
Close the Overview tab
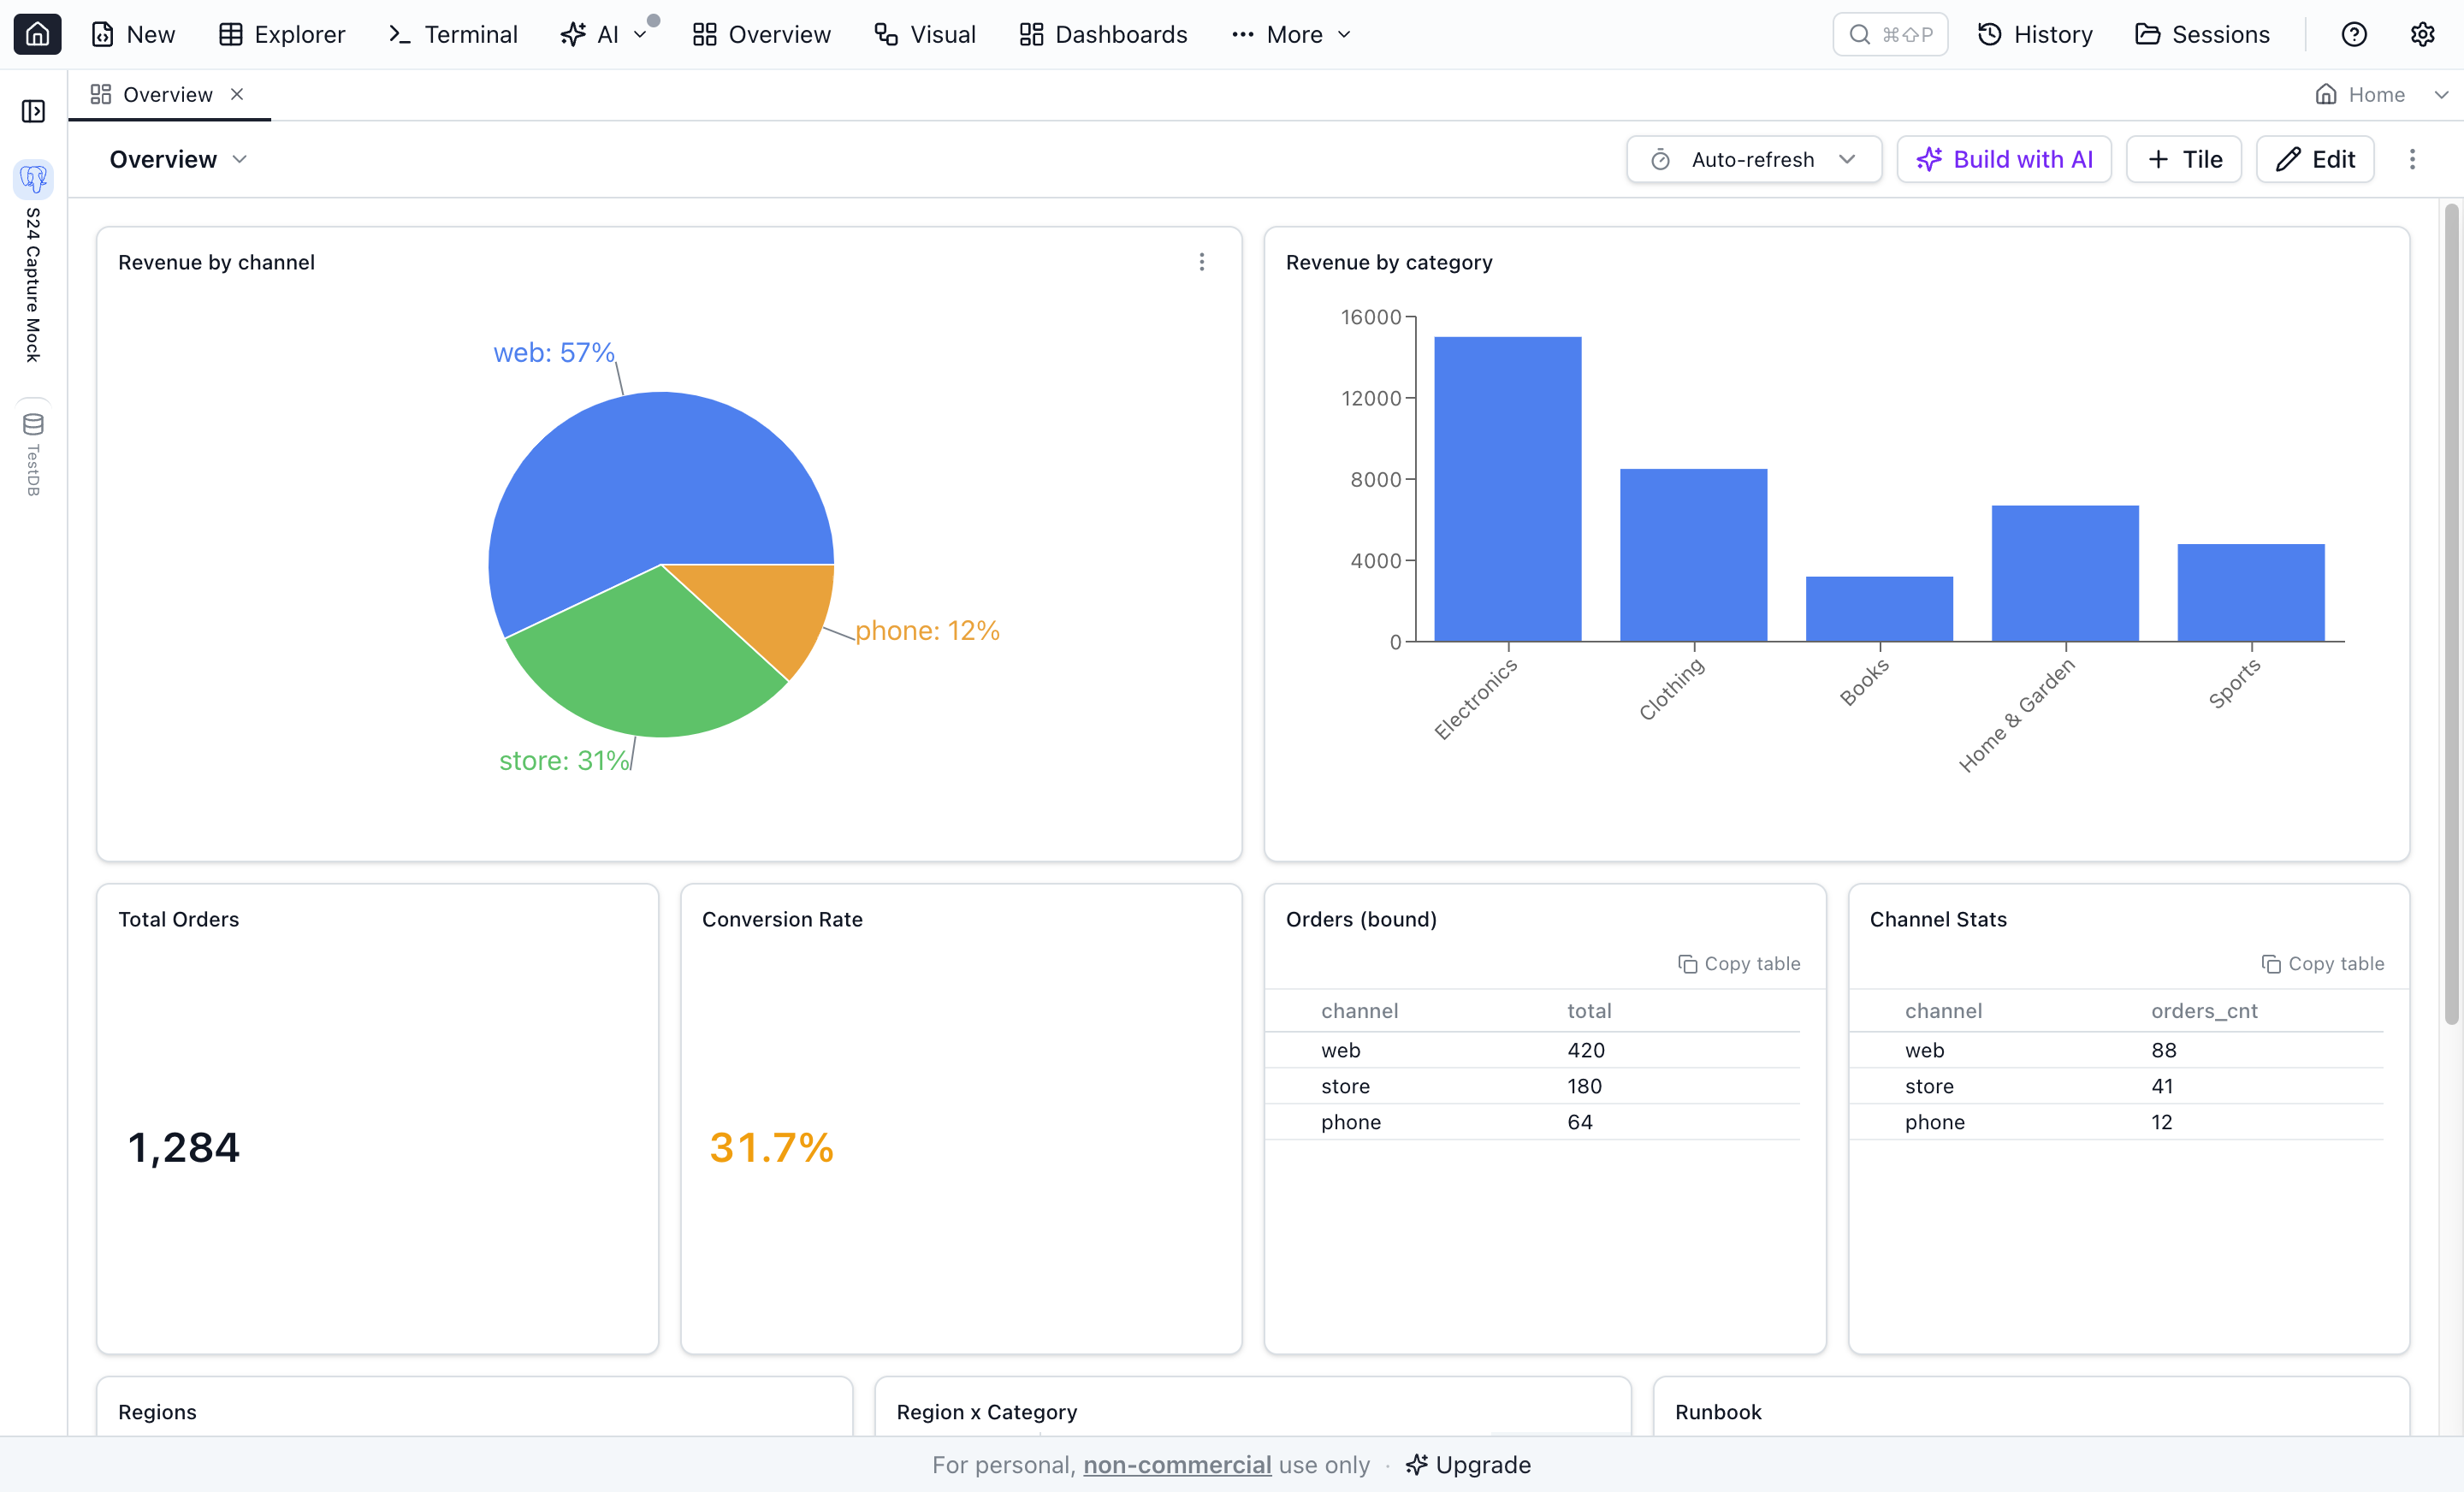(x=237, y=94)
